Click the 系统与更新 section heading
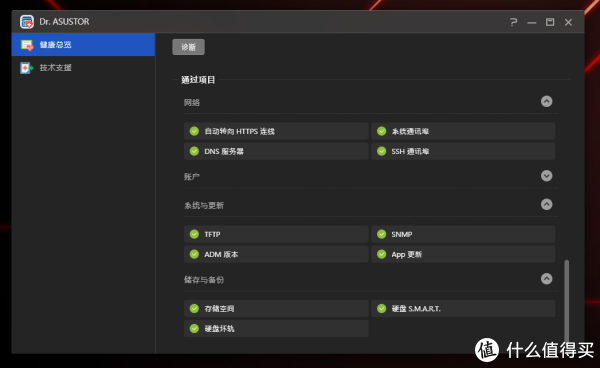600x368 pixels. (204, 205)
